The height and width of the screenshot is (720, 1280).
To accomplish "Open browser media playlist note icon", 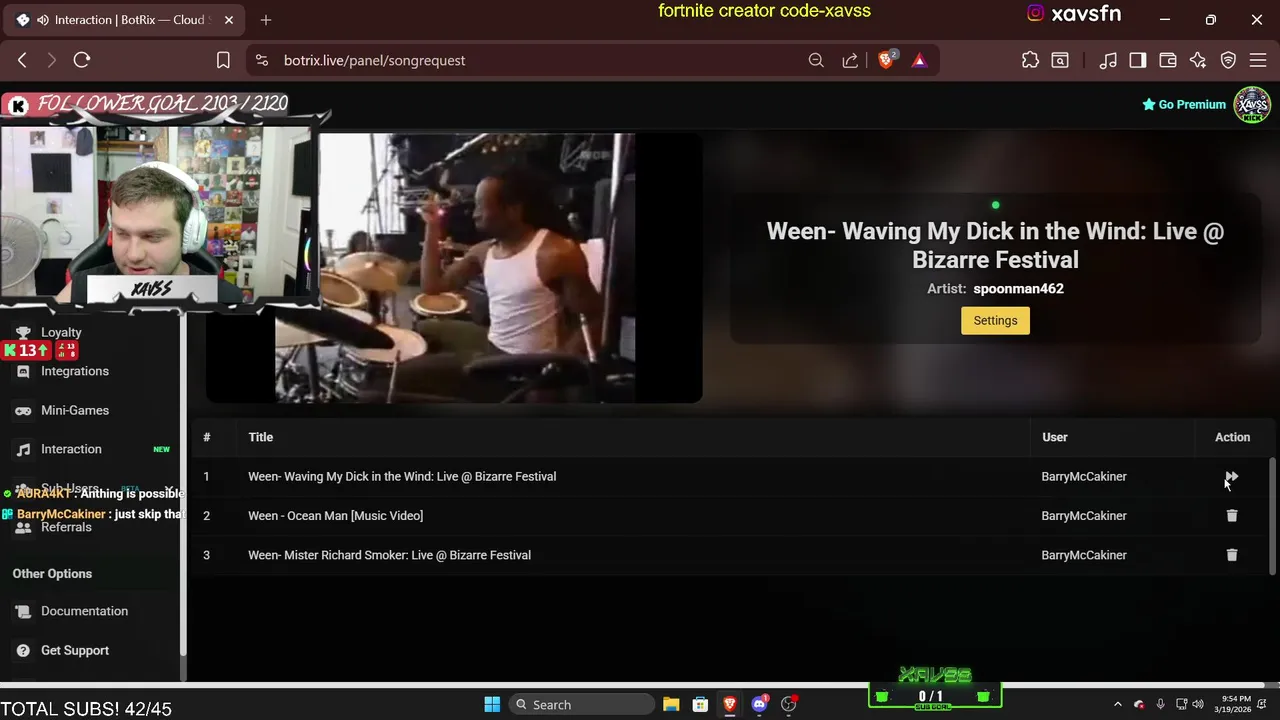I will click(1108, 60).
